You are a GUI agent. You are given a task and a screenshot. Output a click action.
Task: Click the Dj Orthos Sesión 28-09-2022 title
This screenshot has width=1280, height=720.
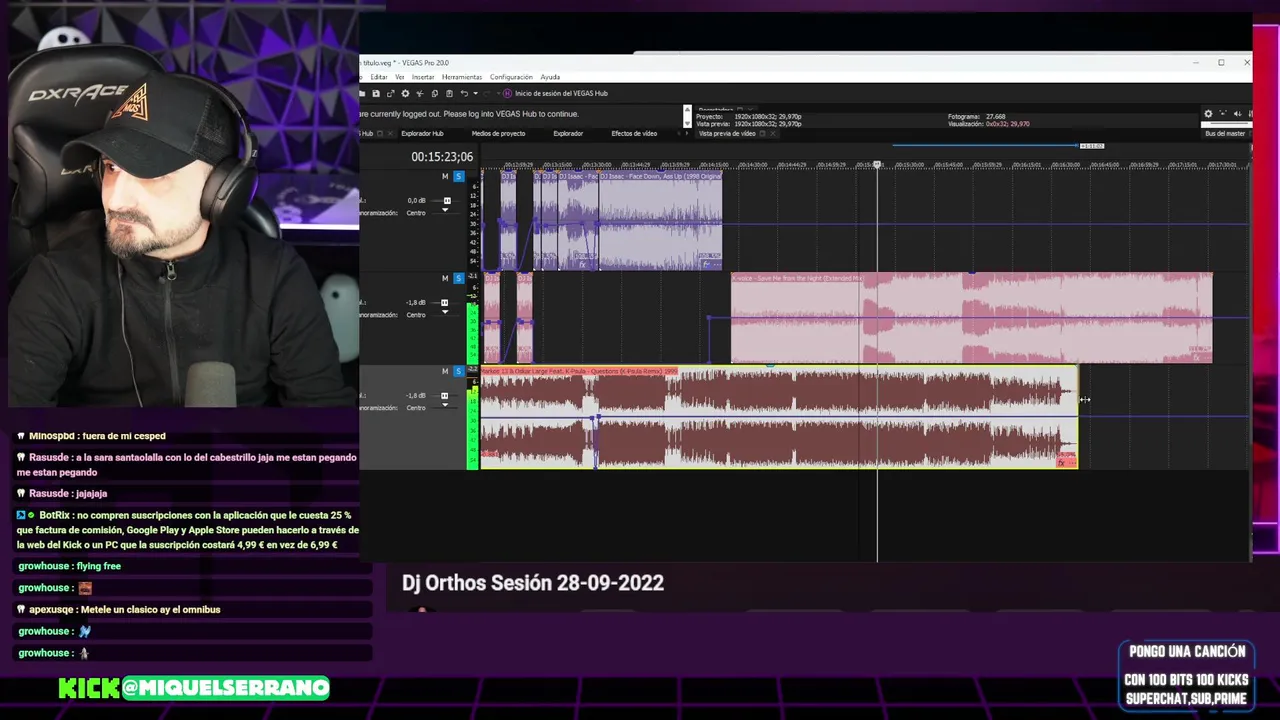(533, 583)
